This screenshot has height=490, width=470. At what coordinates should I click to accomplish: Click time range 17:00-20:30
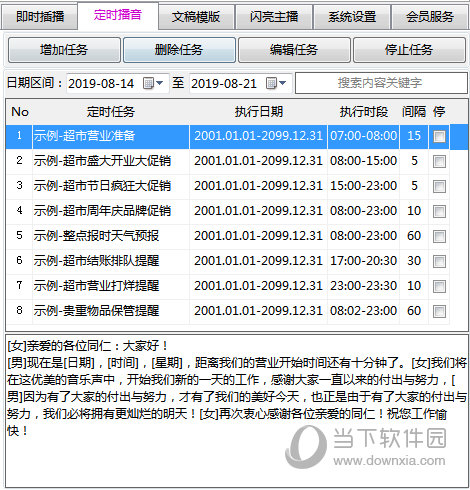coord(363,261)
